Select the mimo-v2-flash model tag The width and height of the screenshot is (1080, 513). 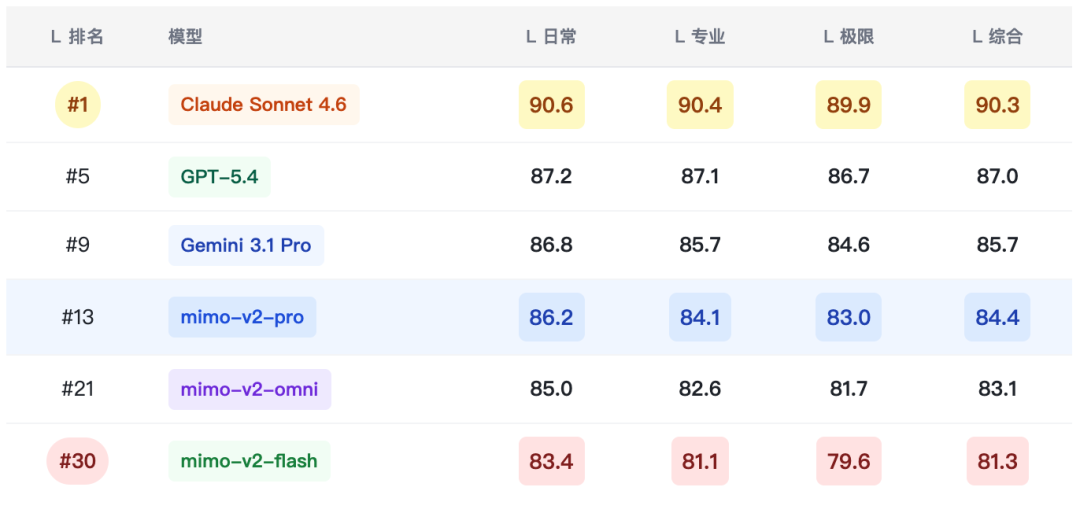pos(249,461)
